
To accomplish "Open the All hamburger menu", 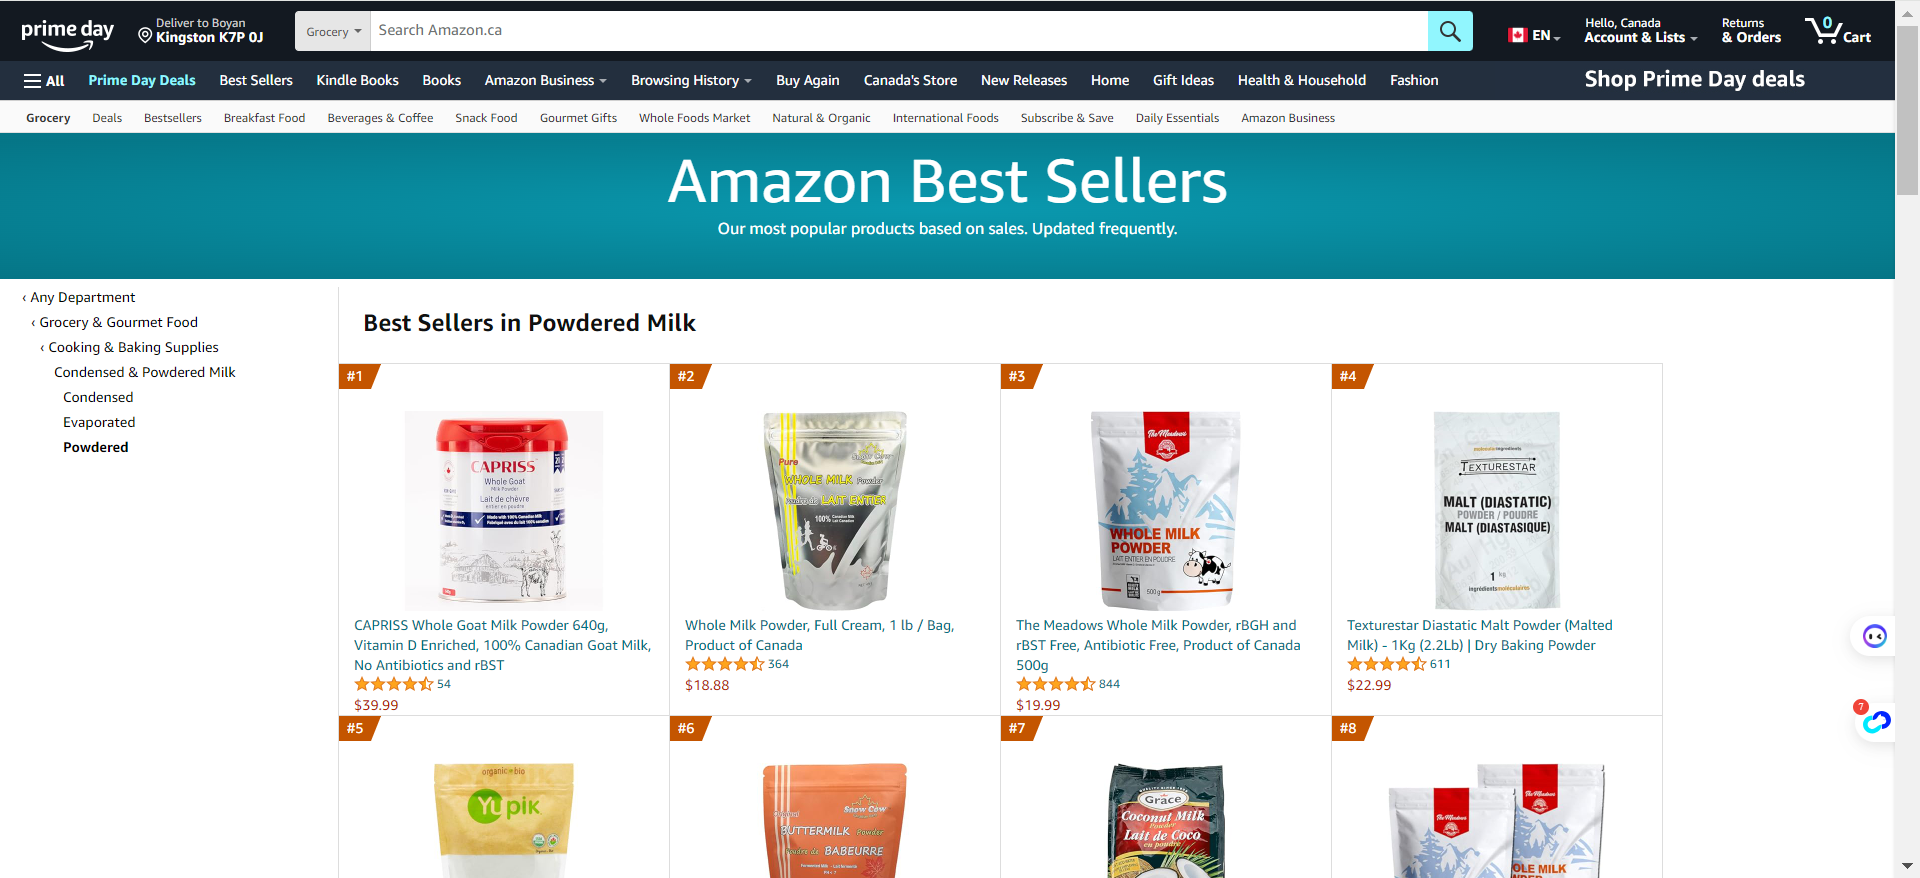I will [x=44, y=81].
